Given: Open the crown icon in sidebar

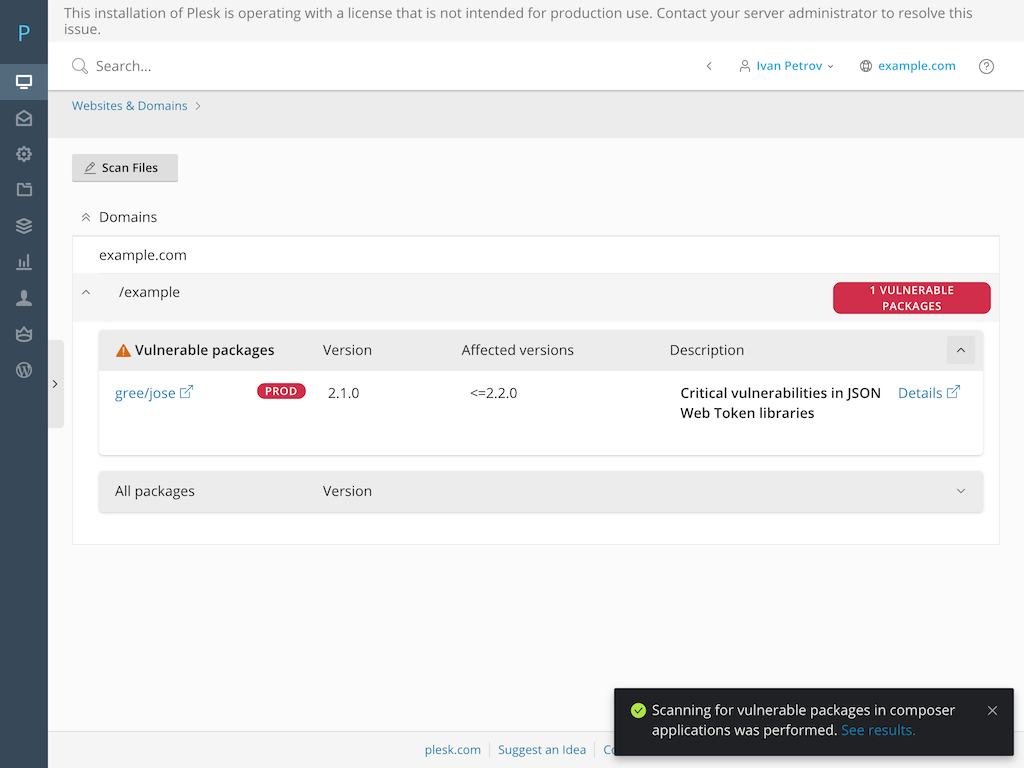Looking at the screenshot, I should 24,334.
